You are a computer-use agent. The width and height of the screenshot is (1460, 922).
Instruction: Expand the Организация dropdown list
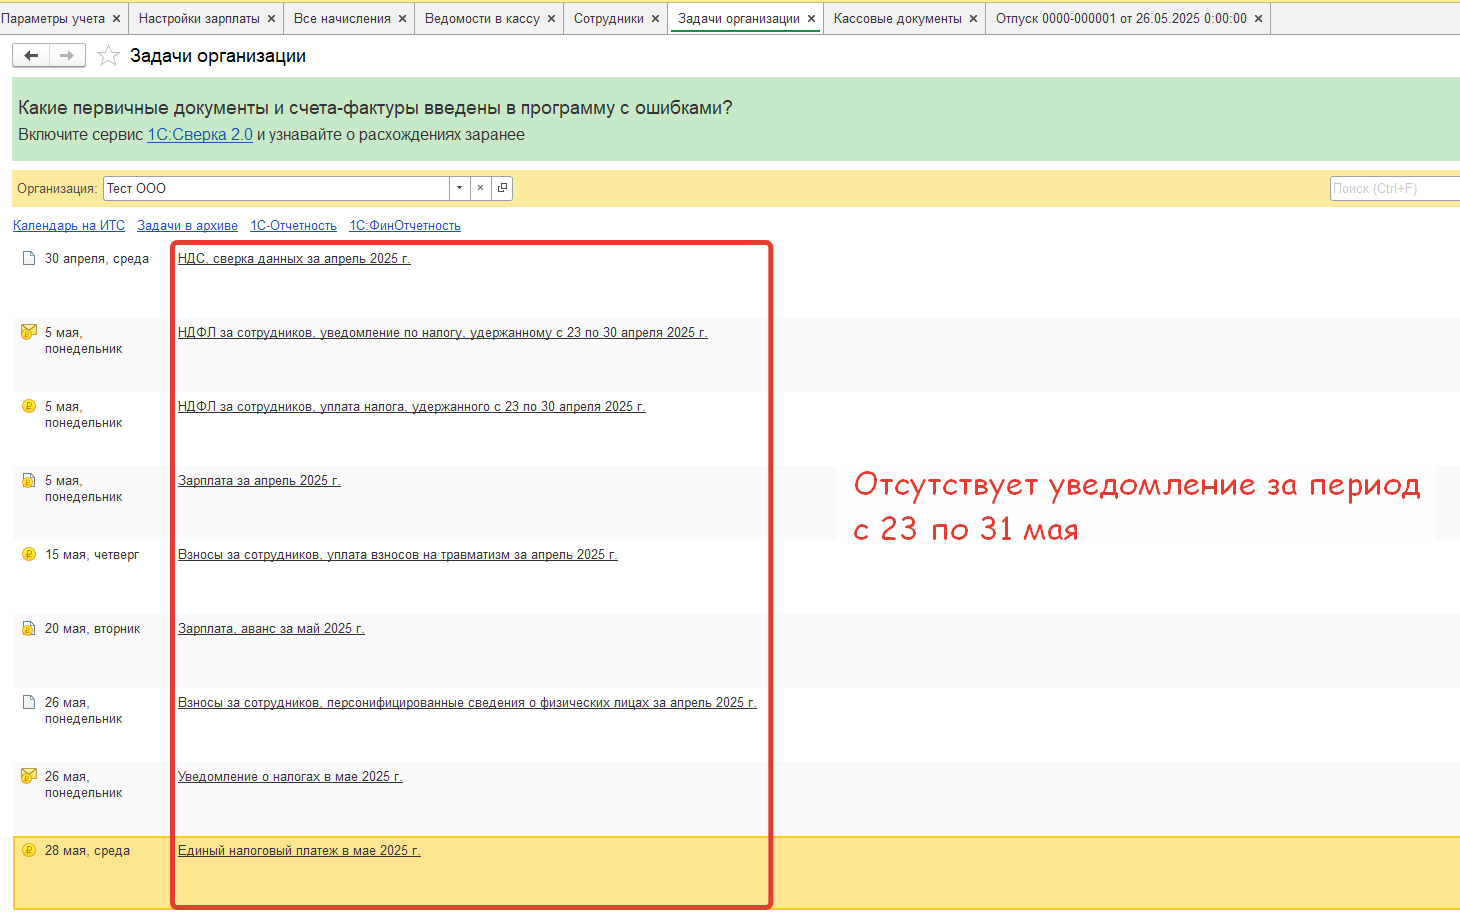point(459,188)
